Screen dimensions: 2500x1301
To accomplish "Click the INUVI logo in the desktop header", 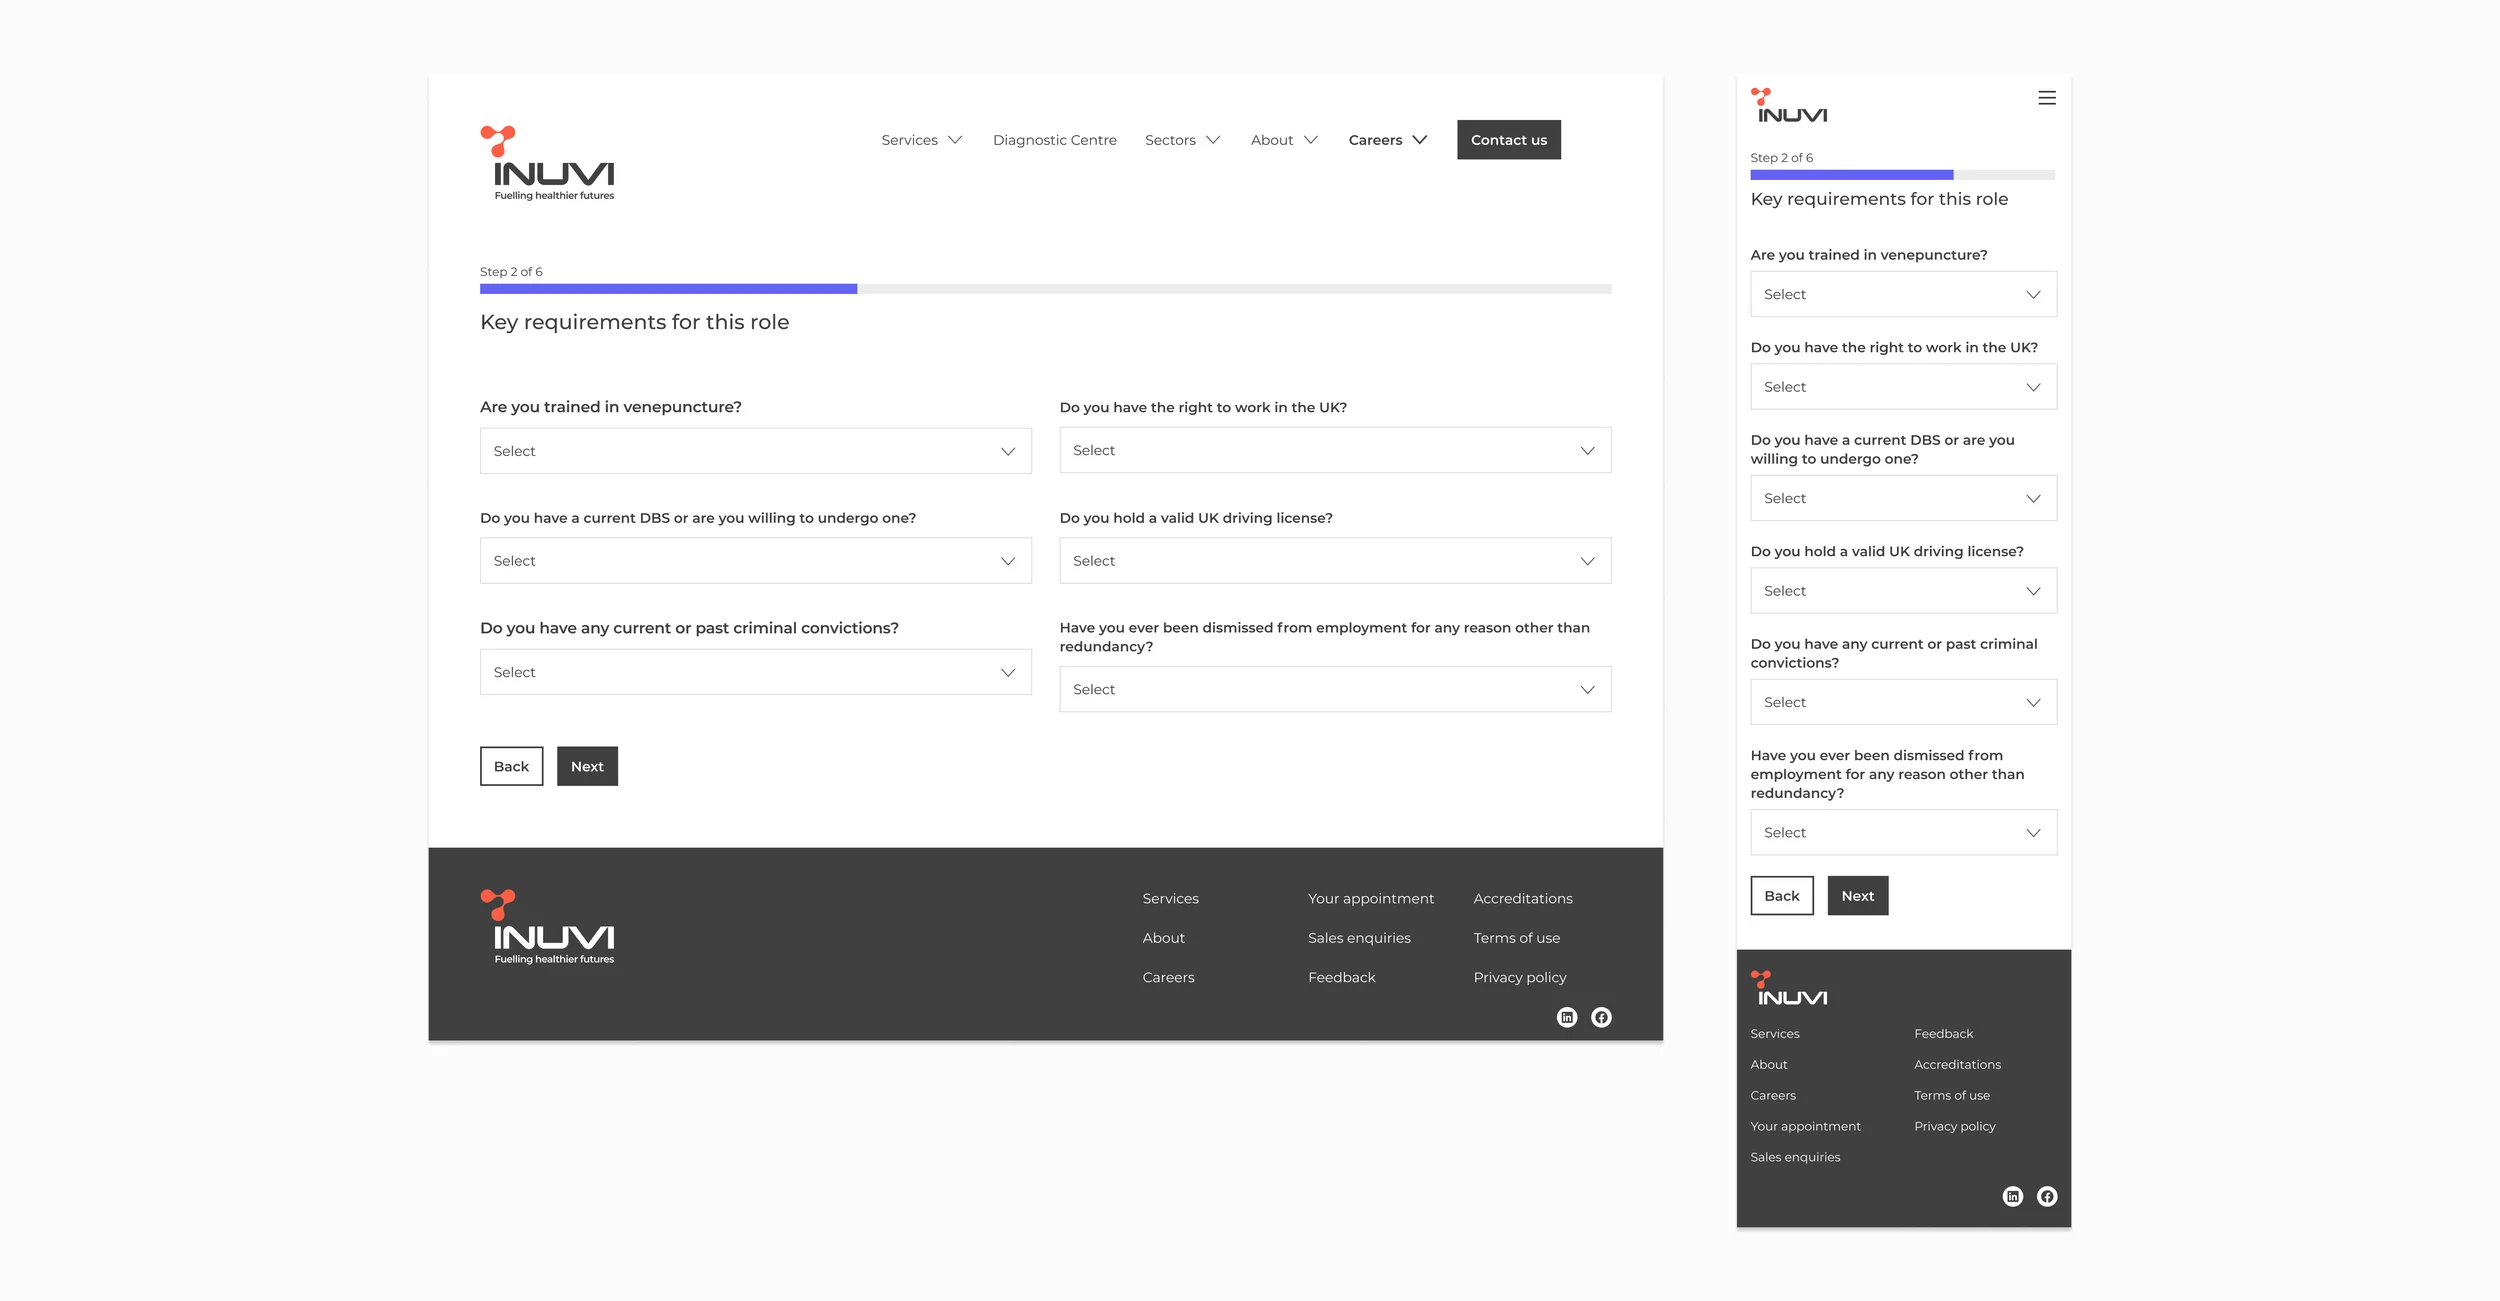I will pyautogui.click(x=547, y=163).
